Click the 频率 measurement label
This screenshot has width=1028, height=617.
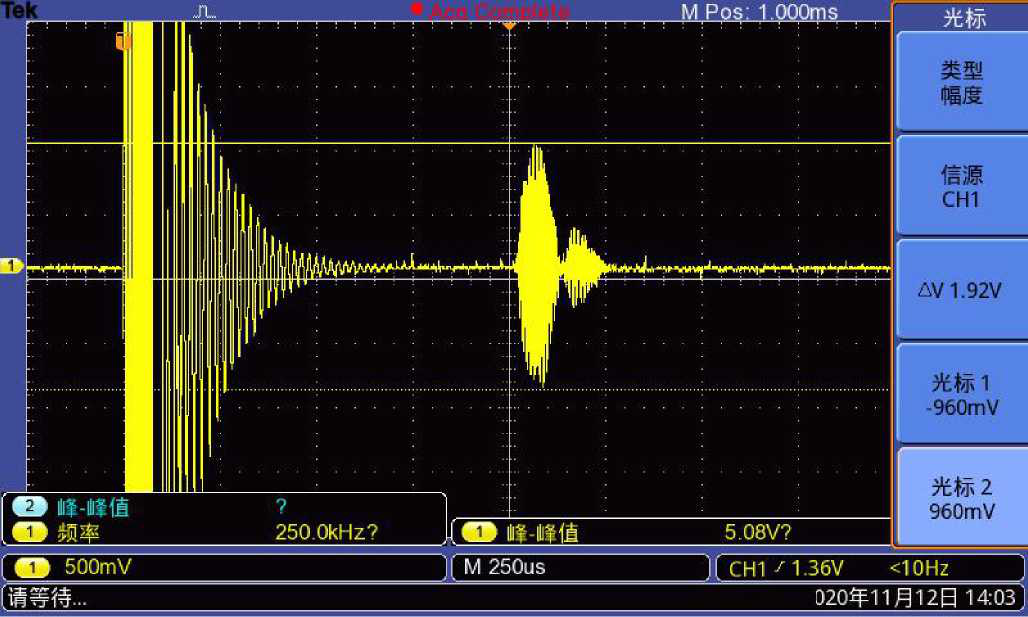tap(79, 532)
